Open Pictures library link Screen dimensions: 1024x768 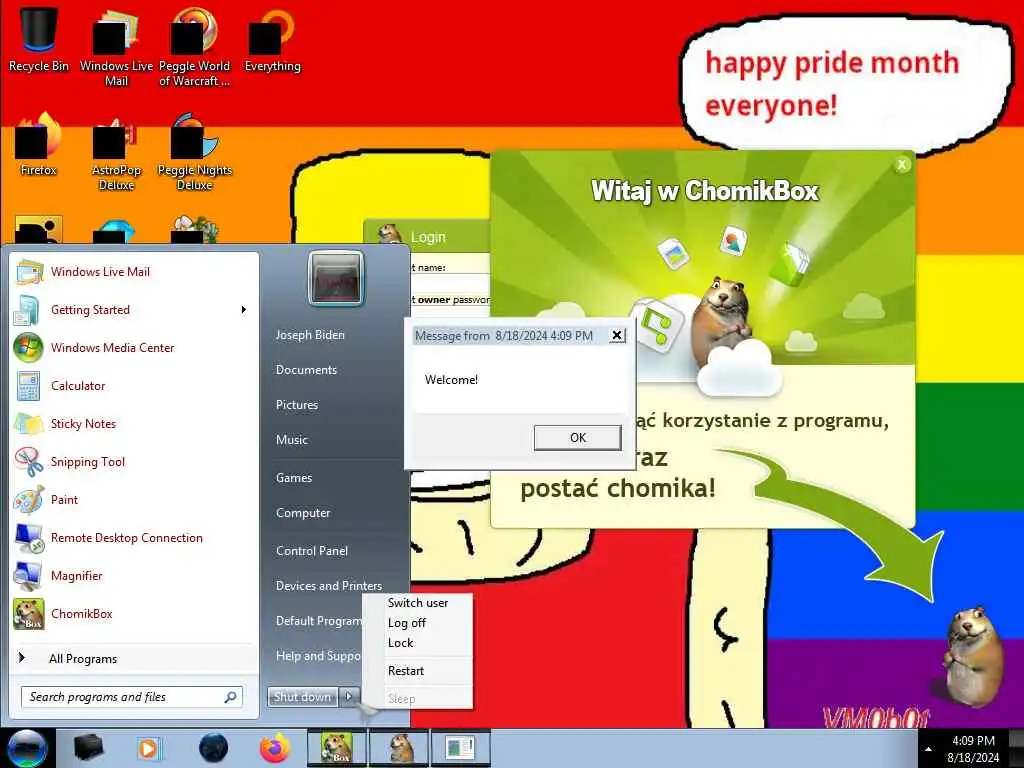click(296, 405)
